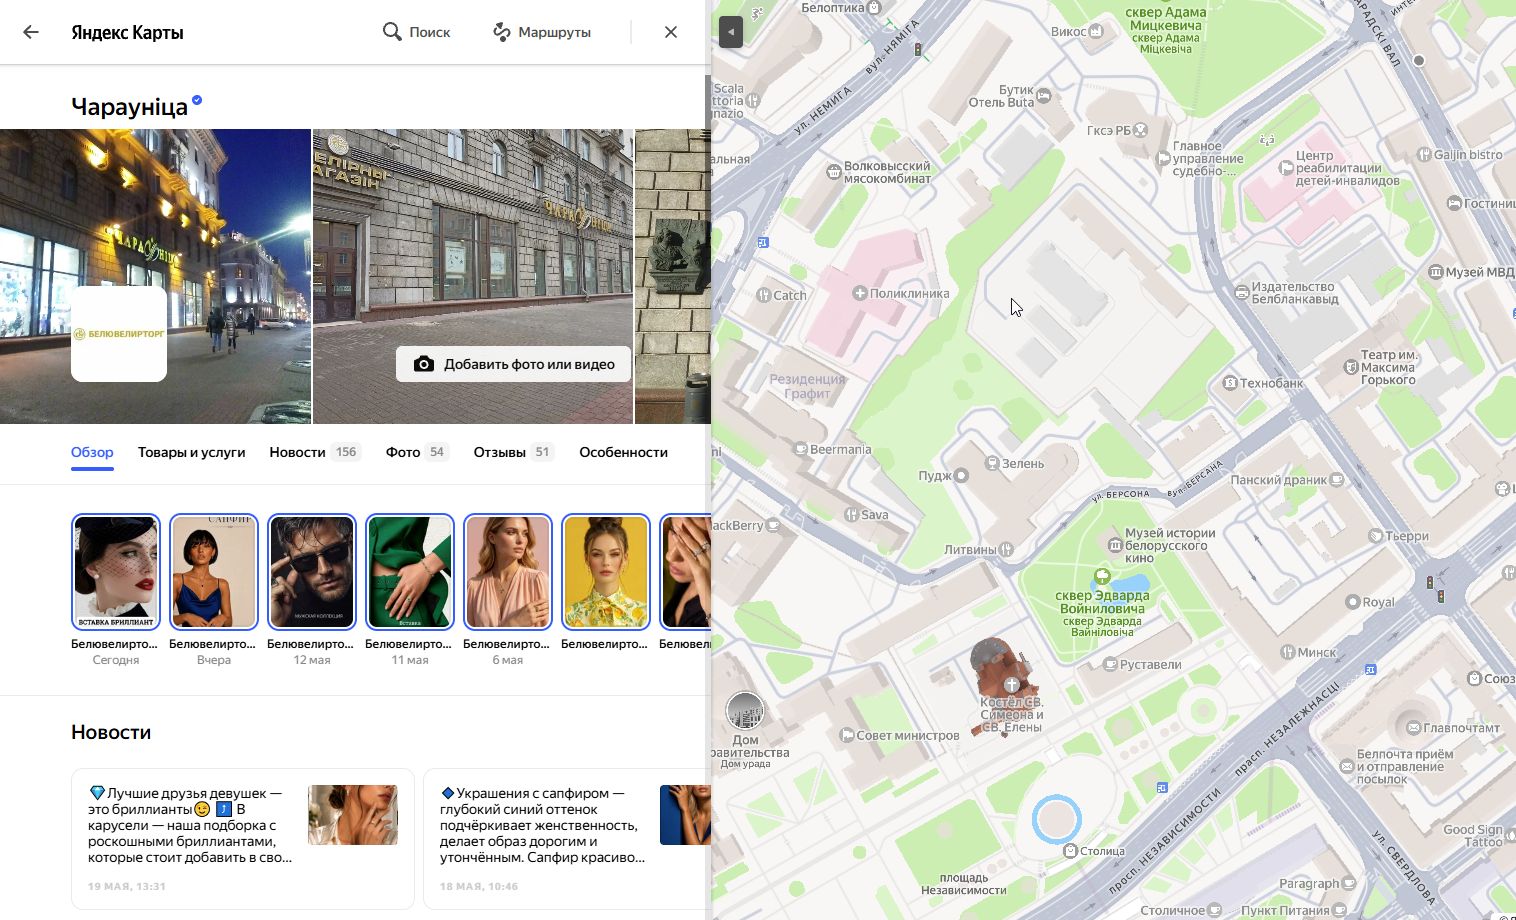Screen dimensions: 1516x920
Task: Click the Sava map marker
Action: (851, 515)
